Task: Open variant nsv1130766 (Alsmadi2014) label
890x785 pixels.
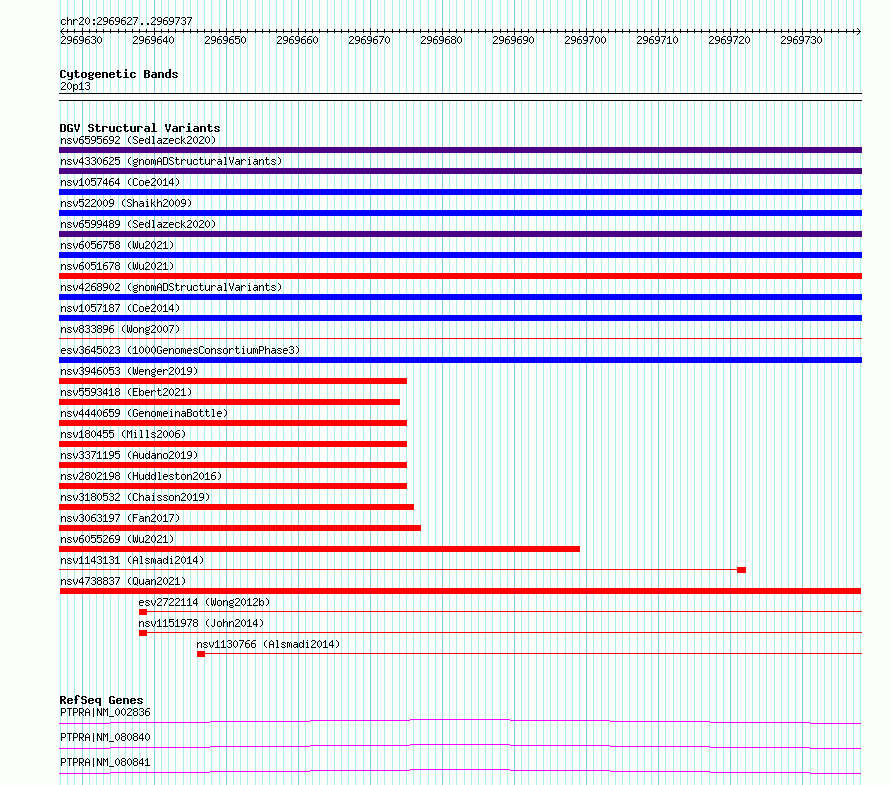Action: 268,644
